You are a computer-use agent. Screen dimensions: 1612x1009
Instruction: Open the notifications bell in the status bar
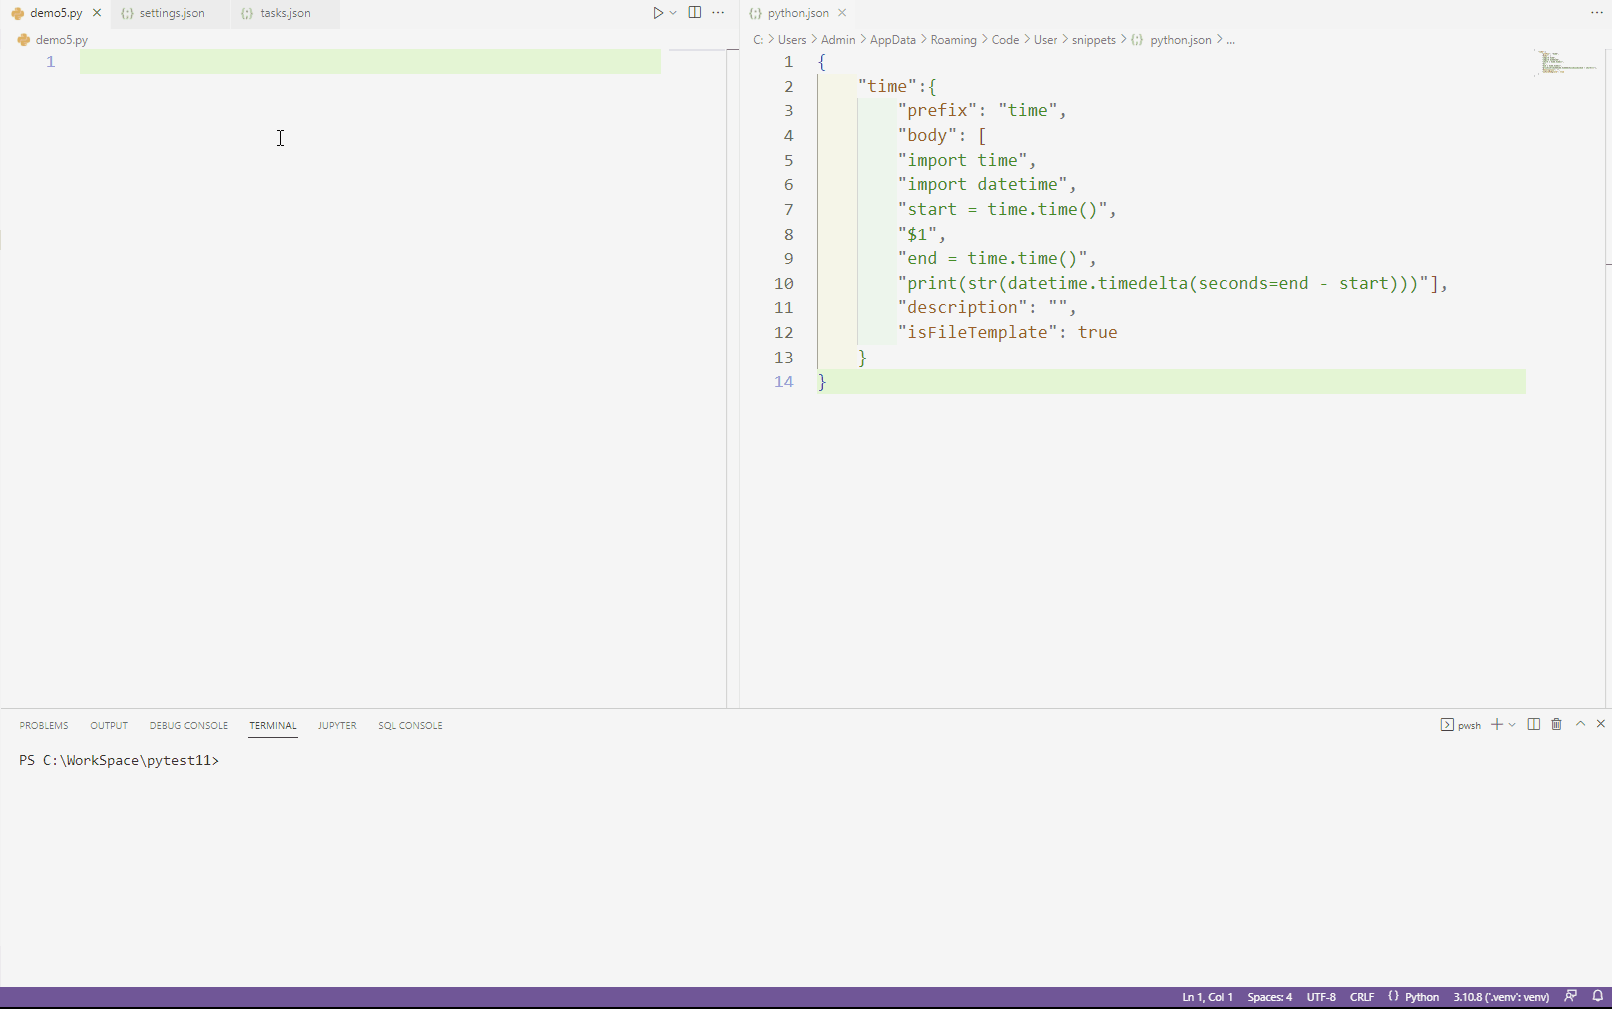(x=1598, y=996)
